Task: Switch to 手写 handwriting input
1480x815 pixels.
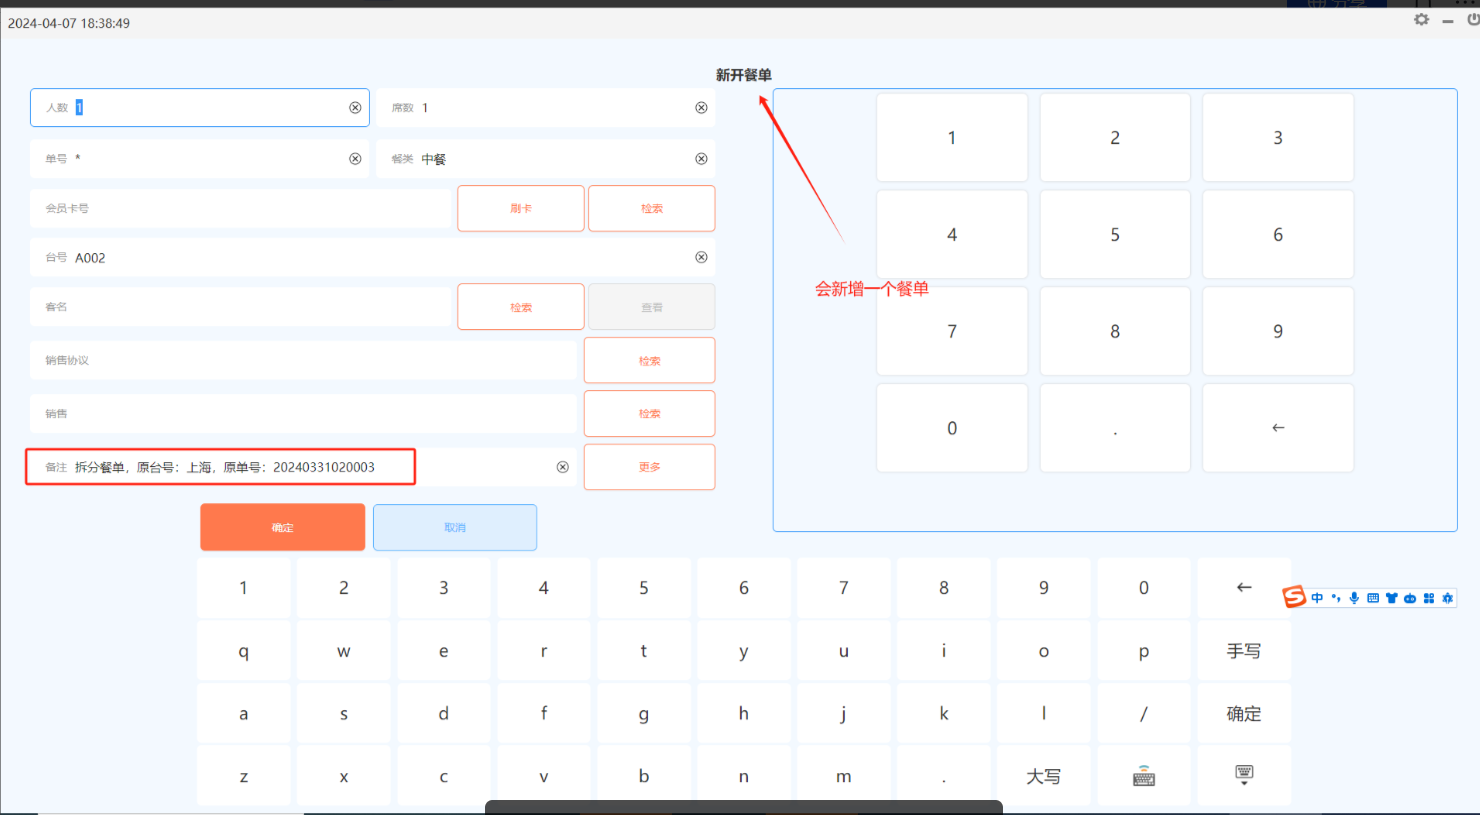Action: (1244, 651)
